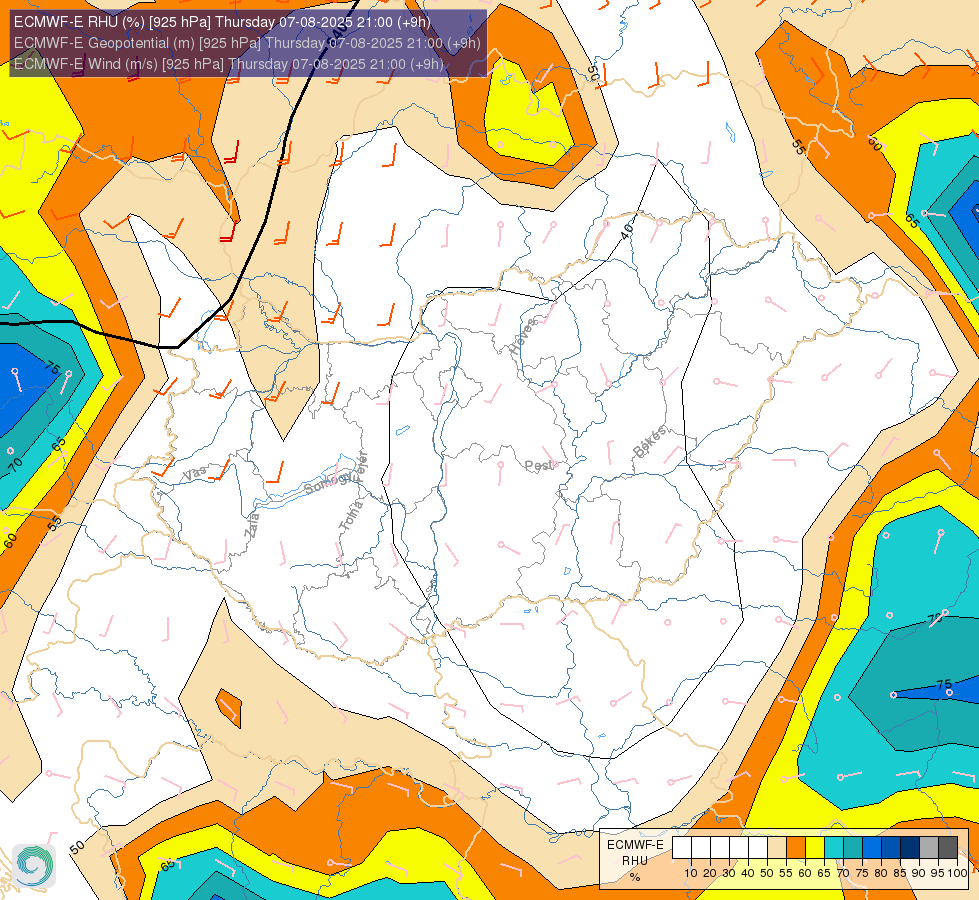This screenshot has height=900, width=979.
Task: Select the ECMWF-E RHU (%) layer title line
Action: tap(222, 22)
